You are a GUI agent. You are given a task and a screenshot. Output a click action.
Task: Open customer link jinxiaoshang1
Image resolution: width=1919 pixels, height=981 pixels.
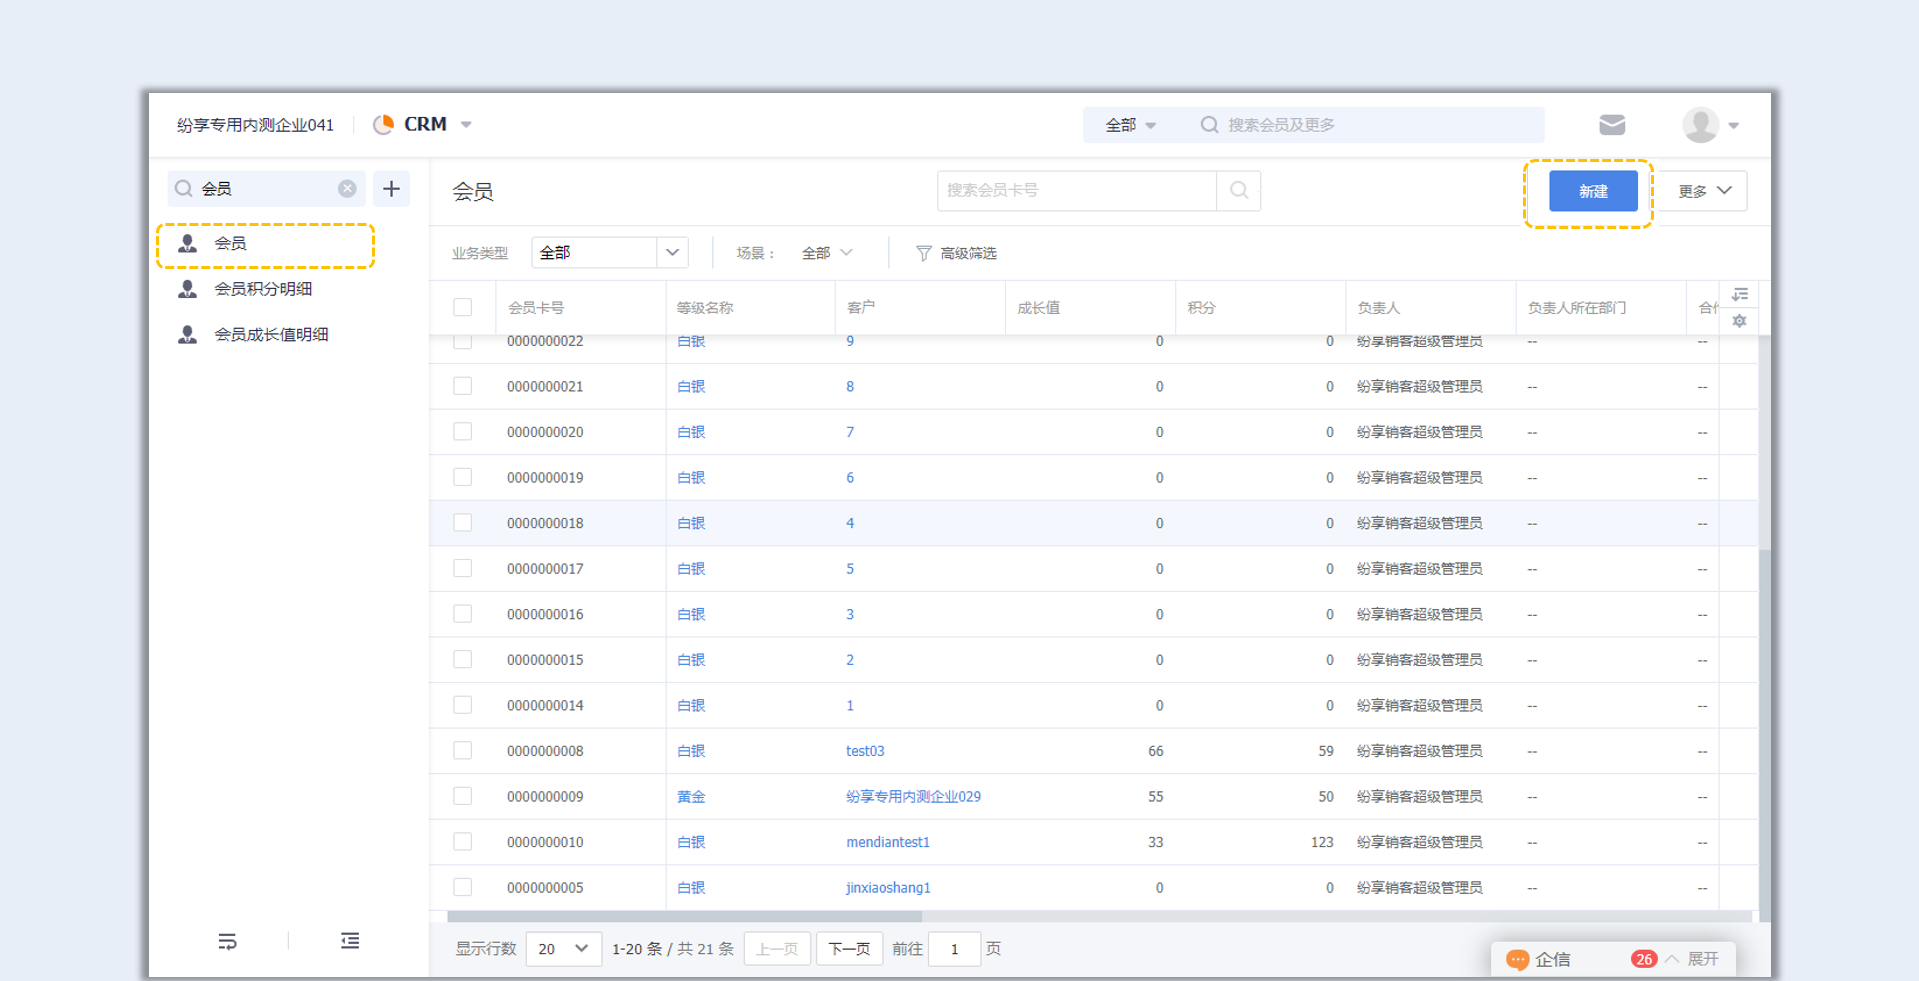[x=888, y=888]
